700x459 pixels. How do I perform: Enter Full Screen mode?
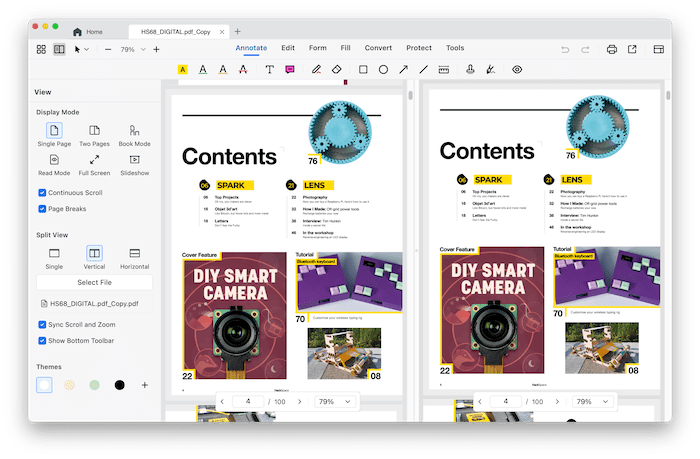[x=94, y=161]
